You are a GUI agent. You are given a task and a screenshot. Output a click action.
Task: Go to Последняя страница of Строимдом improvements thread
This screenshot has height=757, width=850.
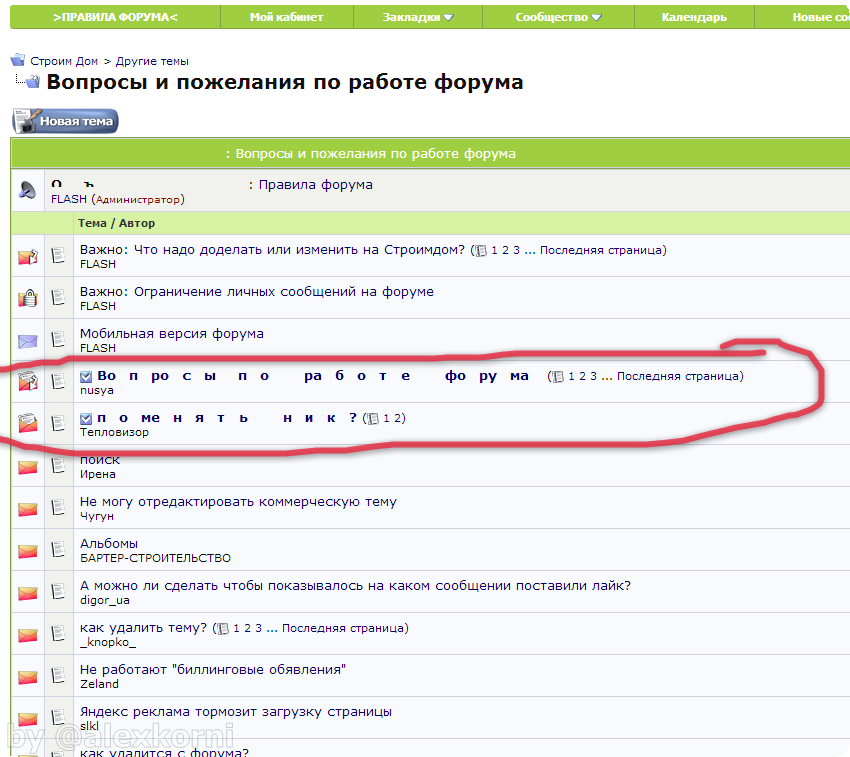tap(601, 250)
